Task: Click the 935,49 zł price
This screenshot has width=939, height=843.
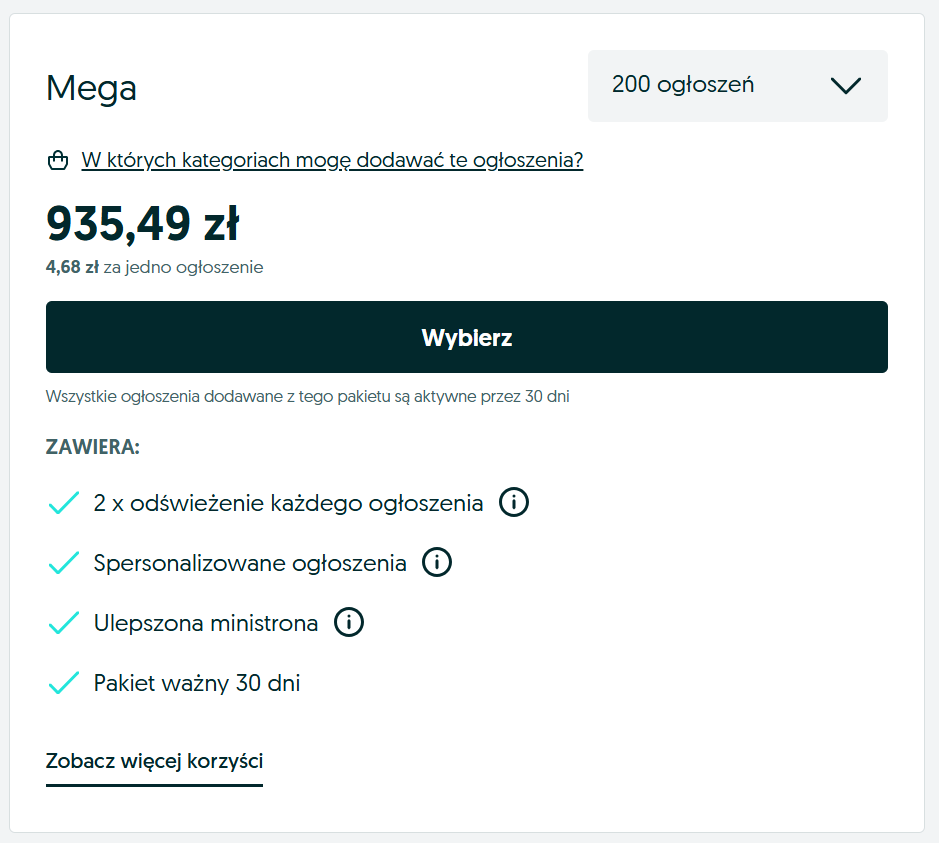Action: [x=143, y=223]
